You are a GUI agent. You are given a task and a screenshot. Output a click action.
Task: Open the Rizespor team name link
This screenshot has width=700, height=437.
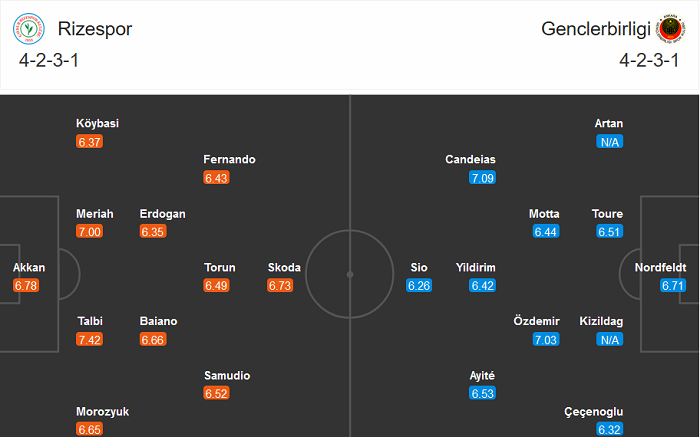pyautogui.click(x=95, y=29)
